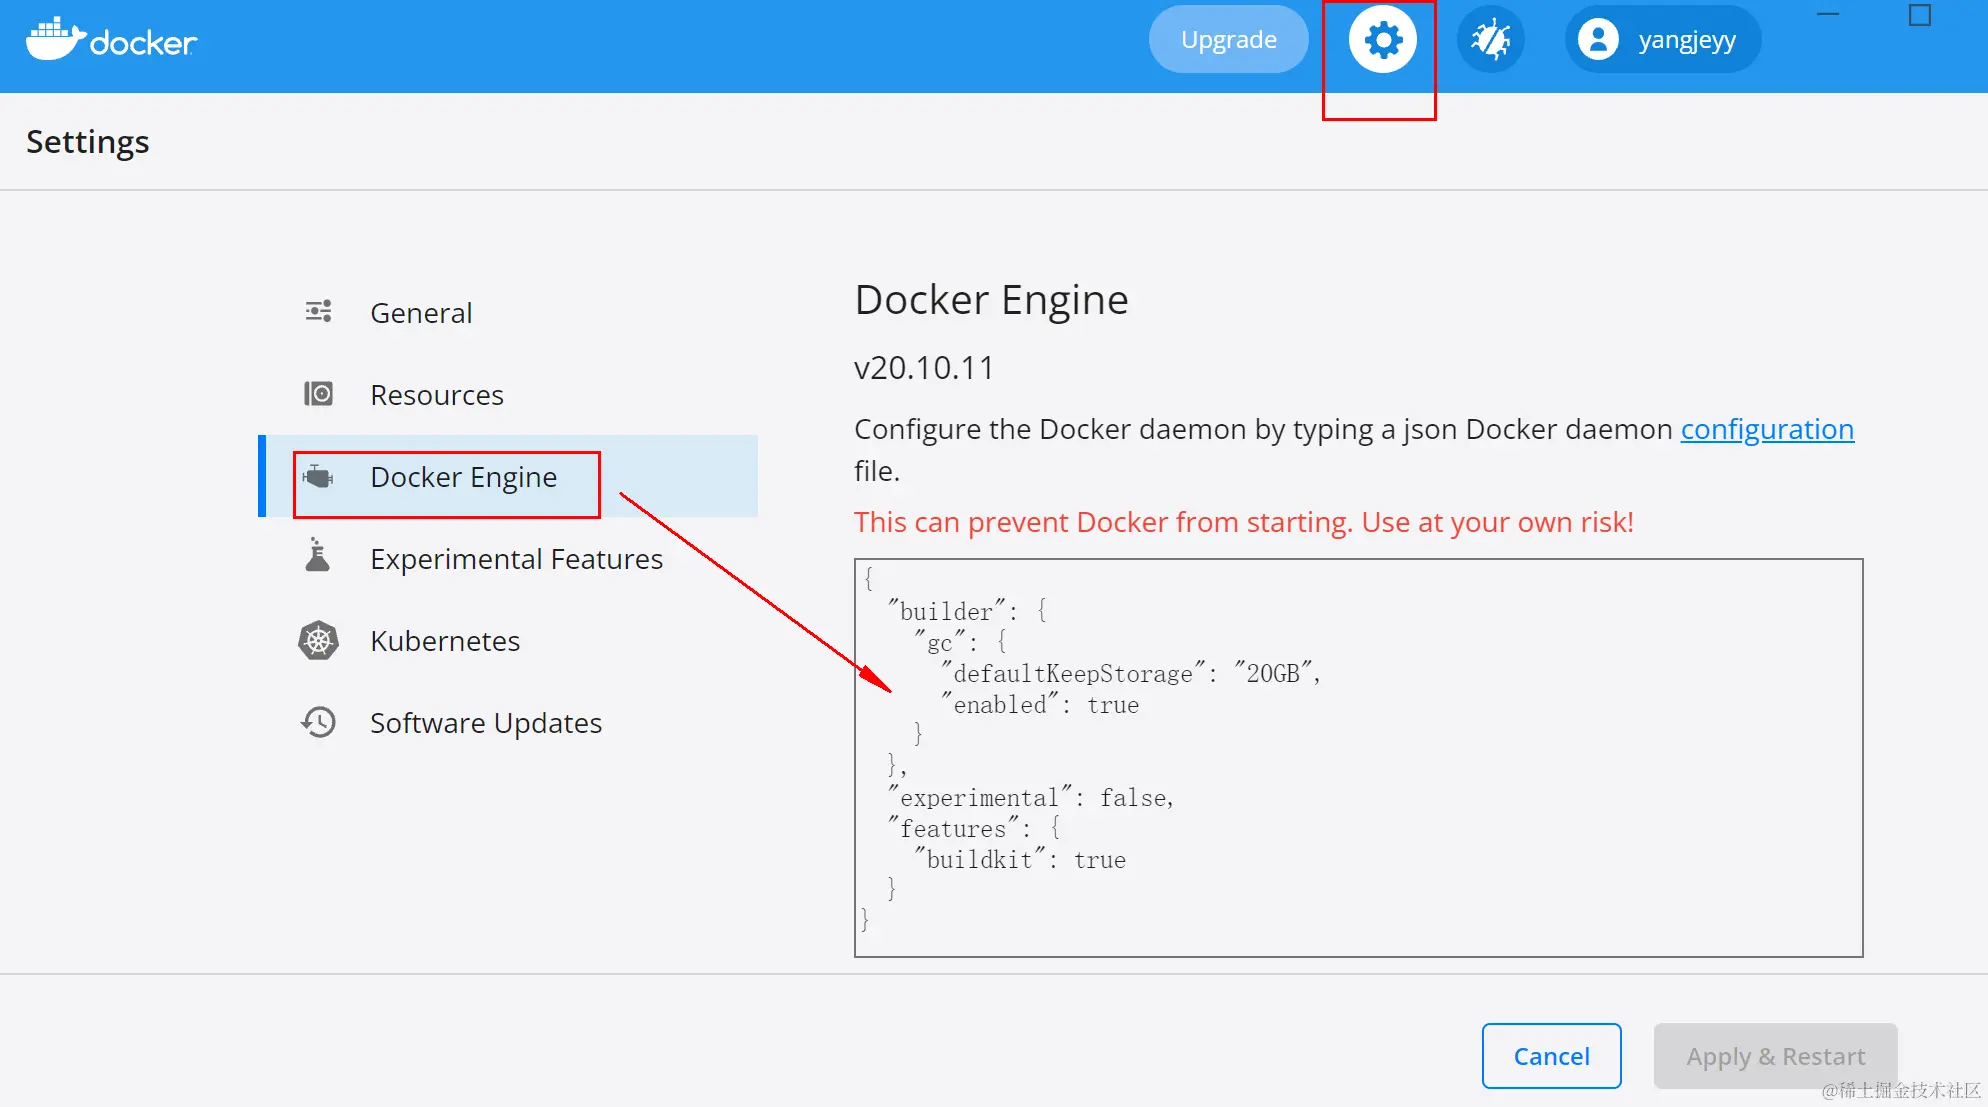Image resolution: width=1988 pixels, height=1107 pixels.
Task: Click the General sliders icon
Action: 318,312
